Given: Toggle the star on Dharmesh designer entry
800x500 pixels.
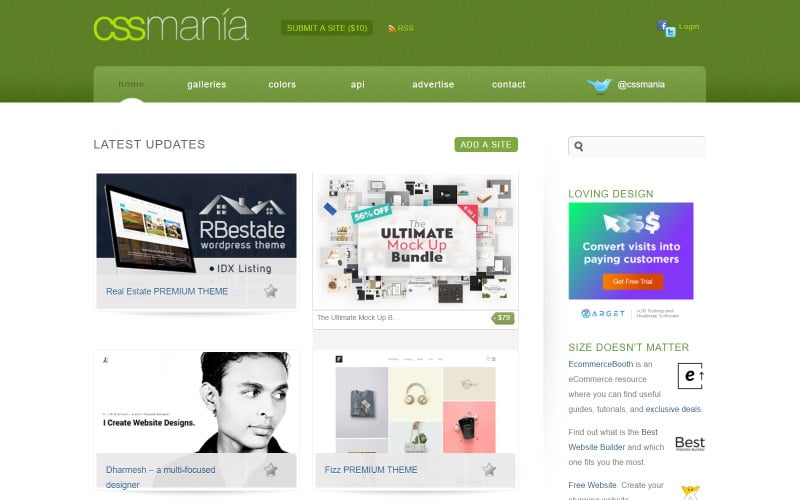Looking at the screenshot, I should click(271, 469).
